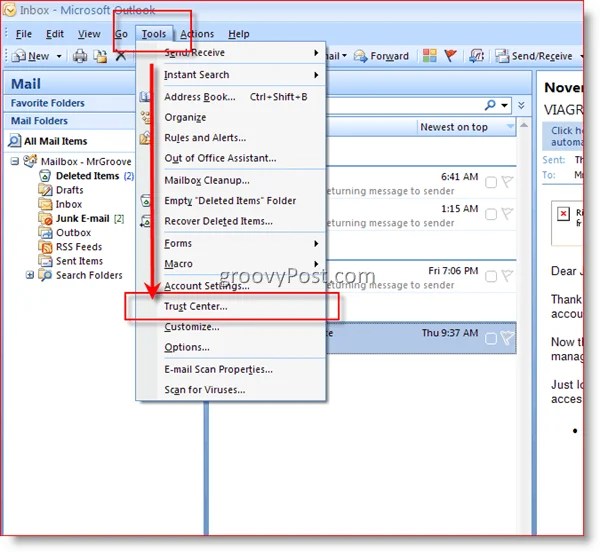Toggle category box on 1:15 AM message

[491, 214]
